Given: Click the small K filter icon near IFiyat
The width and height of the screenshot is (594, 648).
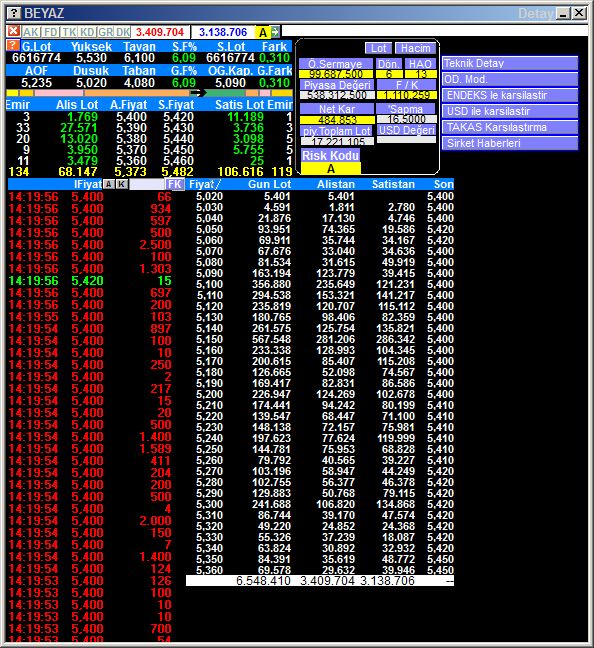Looking at the screenshot, I should 122,184.
